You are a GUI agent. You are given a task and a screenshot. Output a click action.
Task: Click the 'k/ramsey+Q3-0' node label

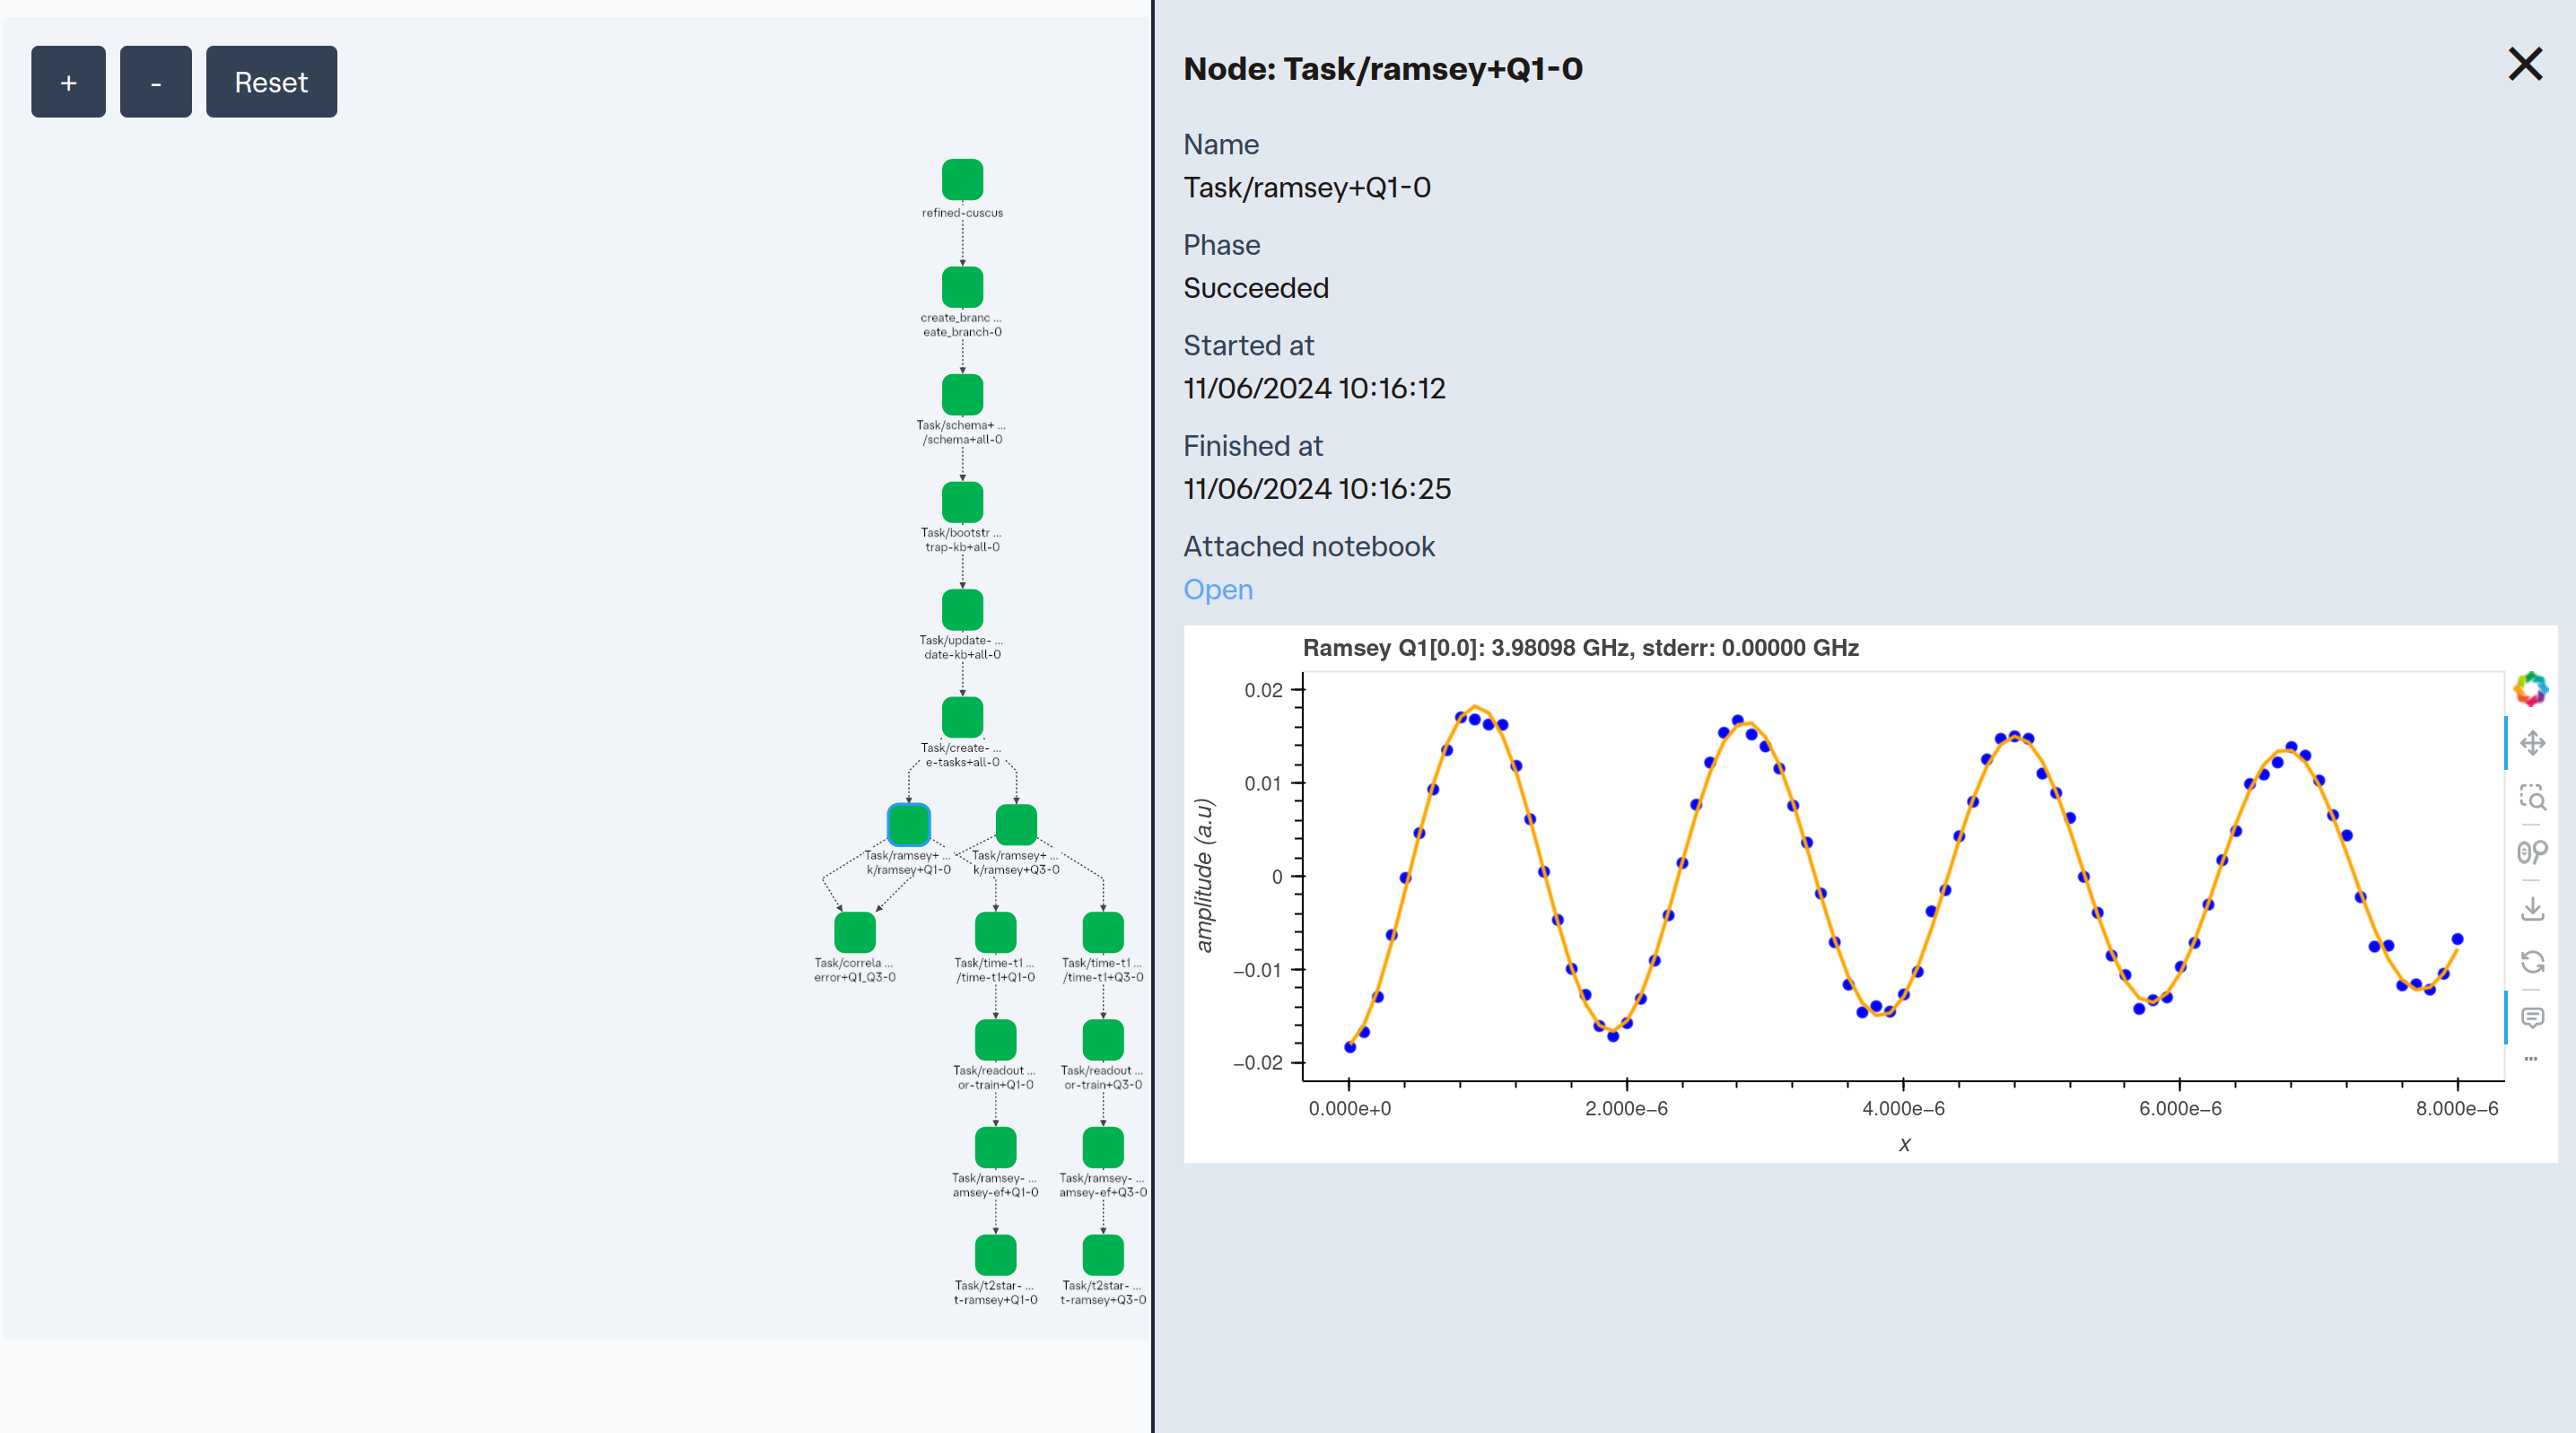[1016, 870]
